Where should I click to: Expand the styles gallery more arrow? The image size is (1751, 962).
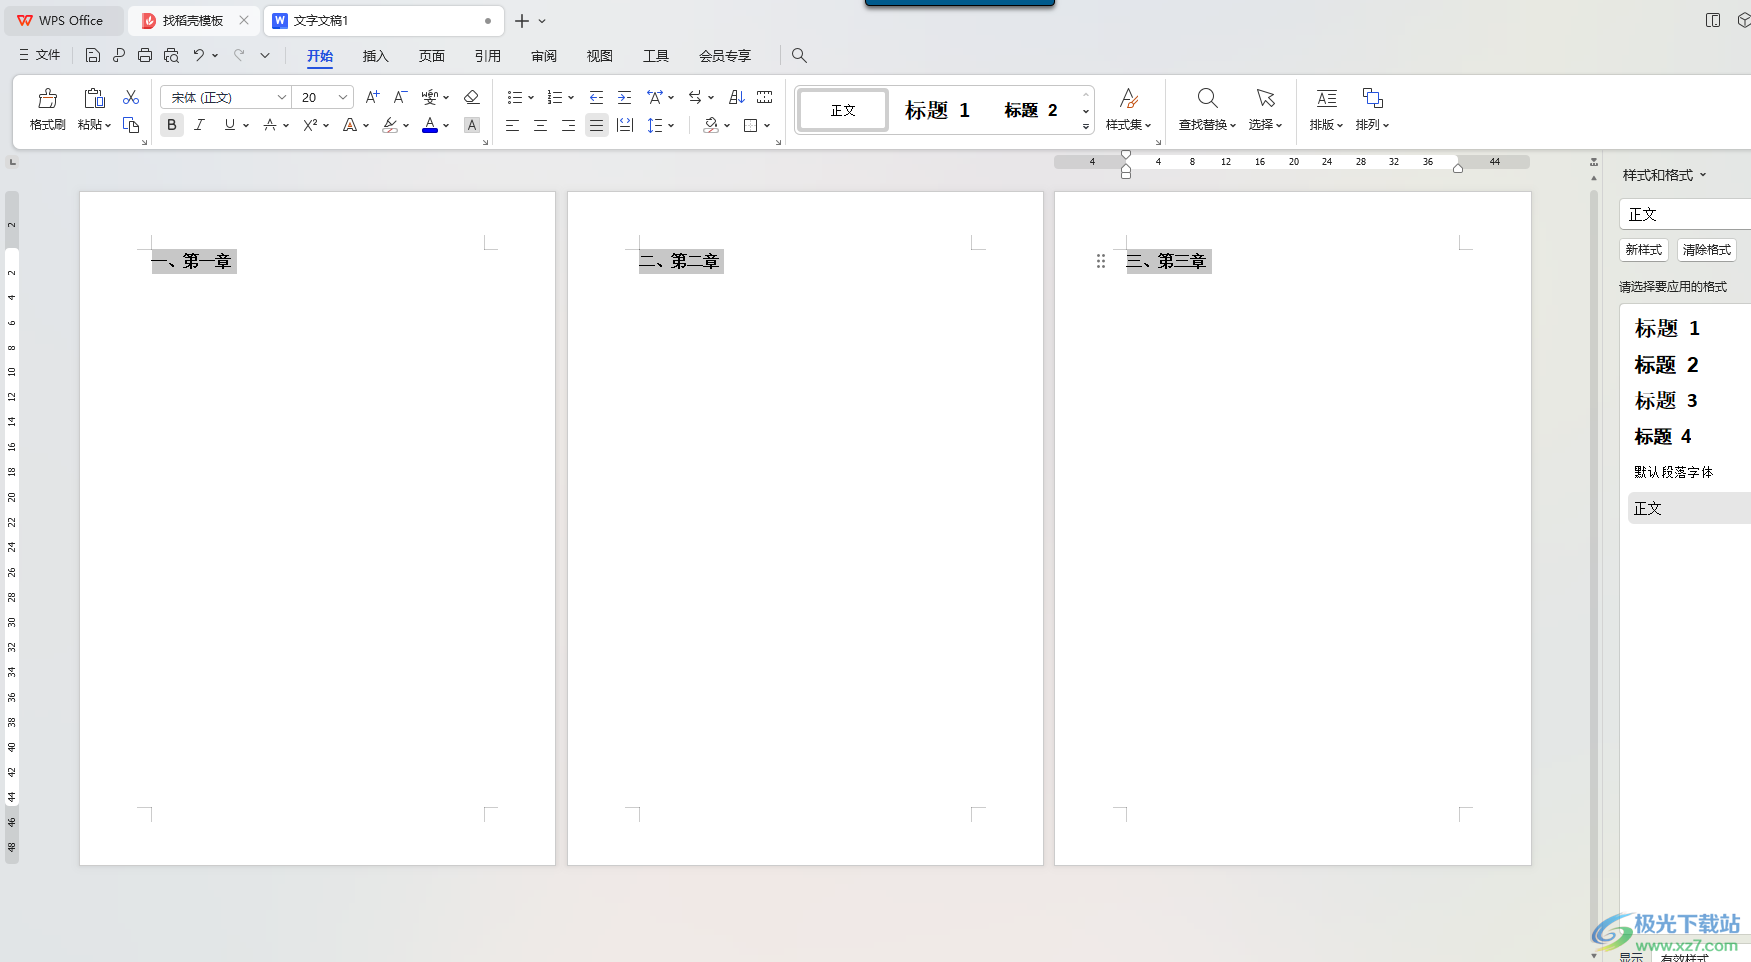pyautogui.click(x=1086, y=126)
